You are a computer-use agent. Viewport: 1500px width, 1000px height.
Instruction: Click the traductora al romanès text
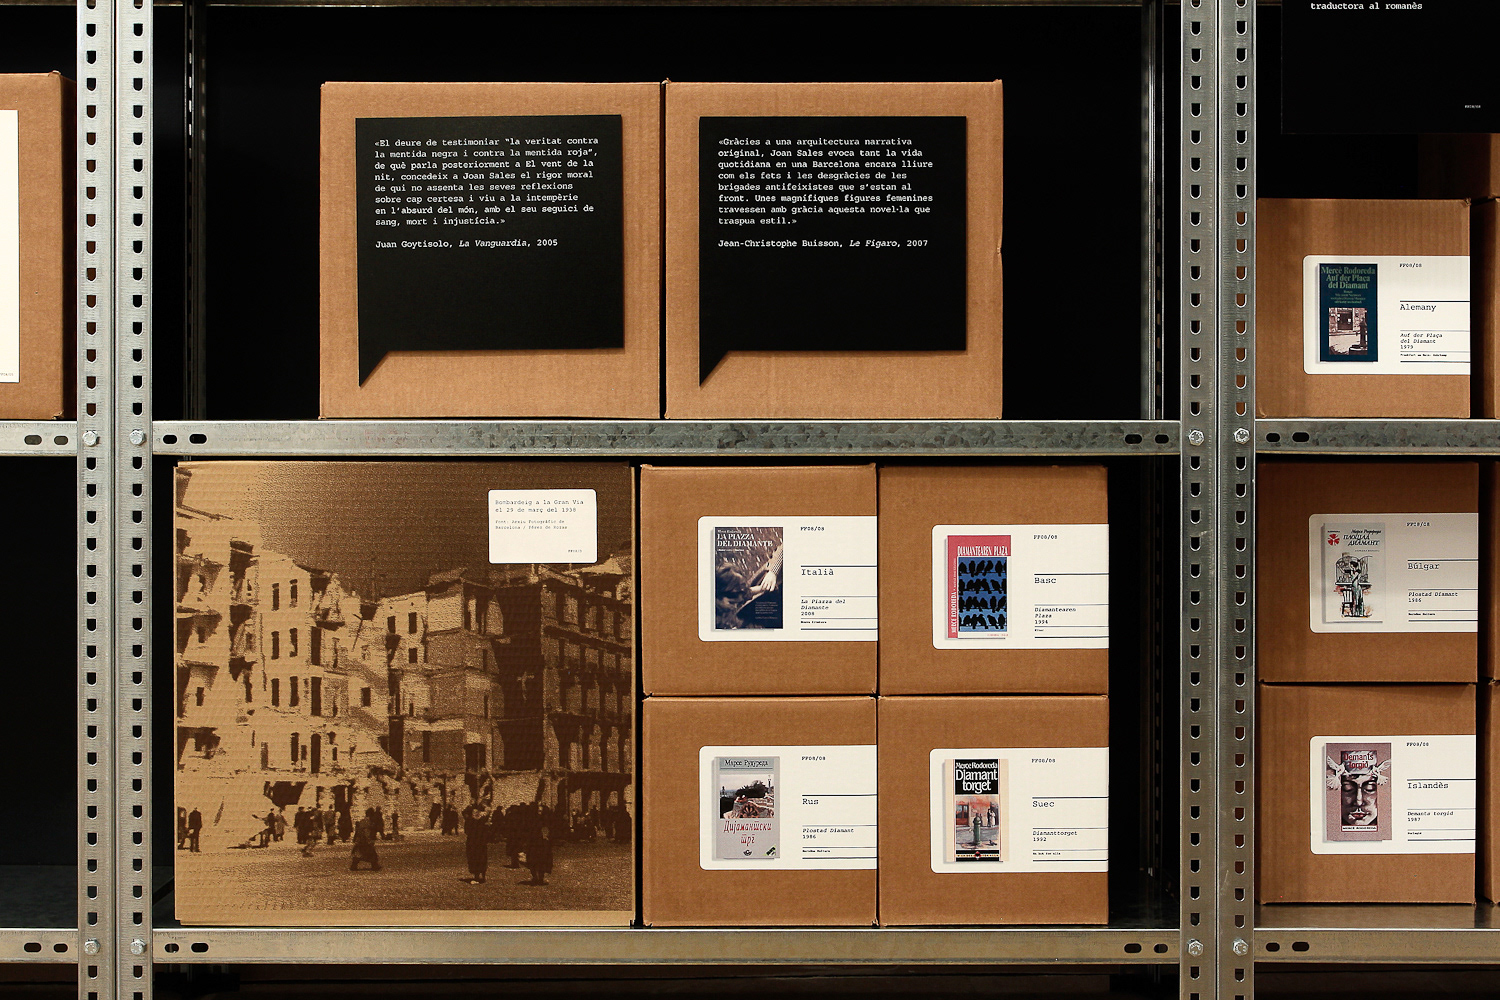coord(1366,6)
